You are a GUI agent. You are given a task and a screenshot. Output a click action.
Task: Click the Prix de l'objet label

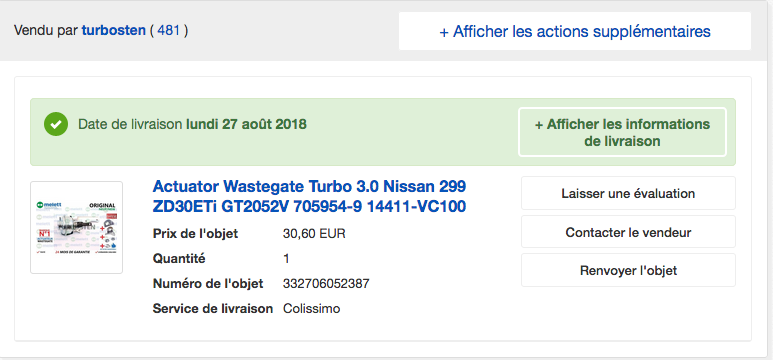point(195,233)
